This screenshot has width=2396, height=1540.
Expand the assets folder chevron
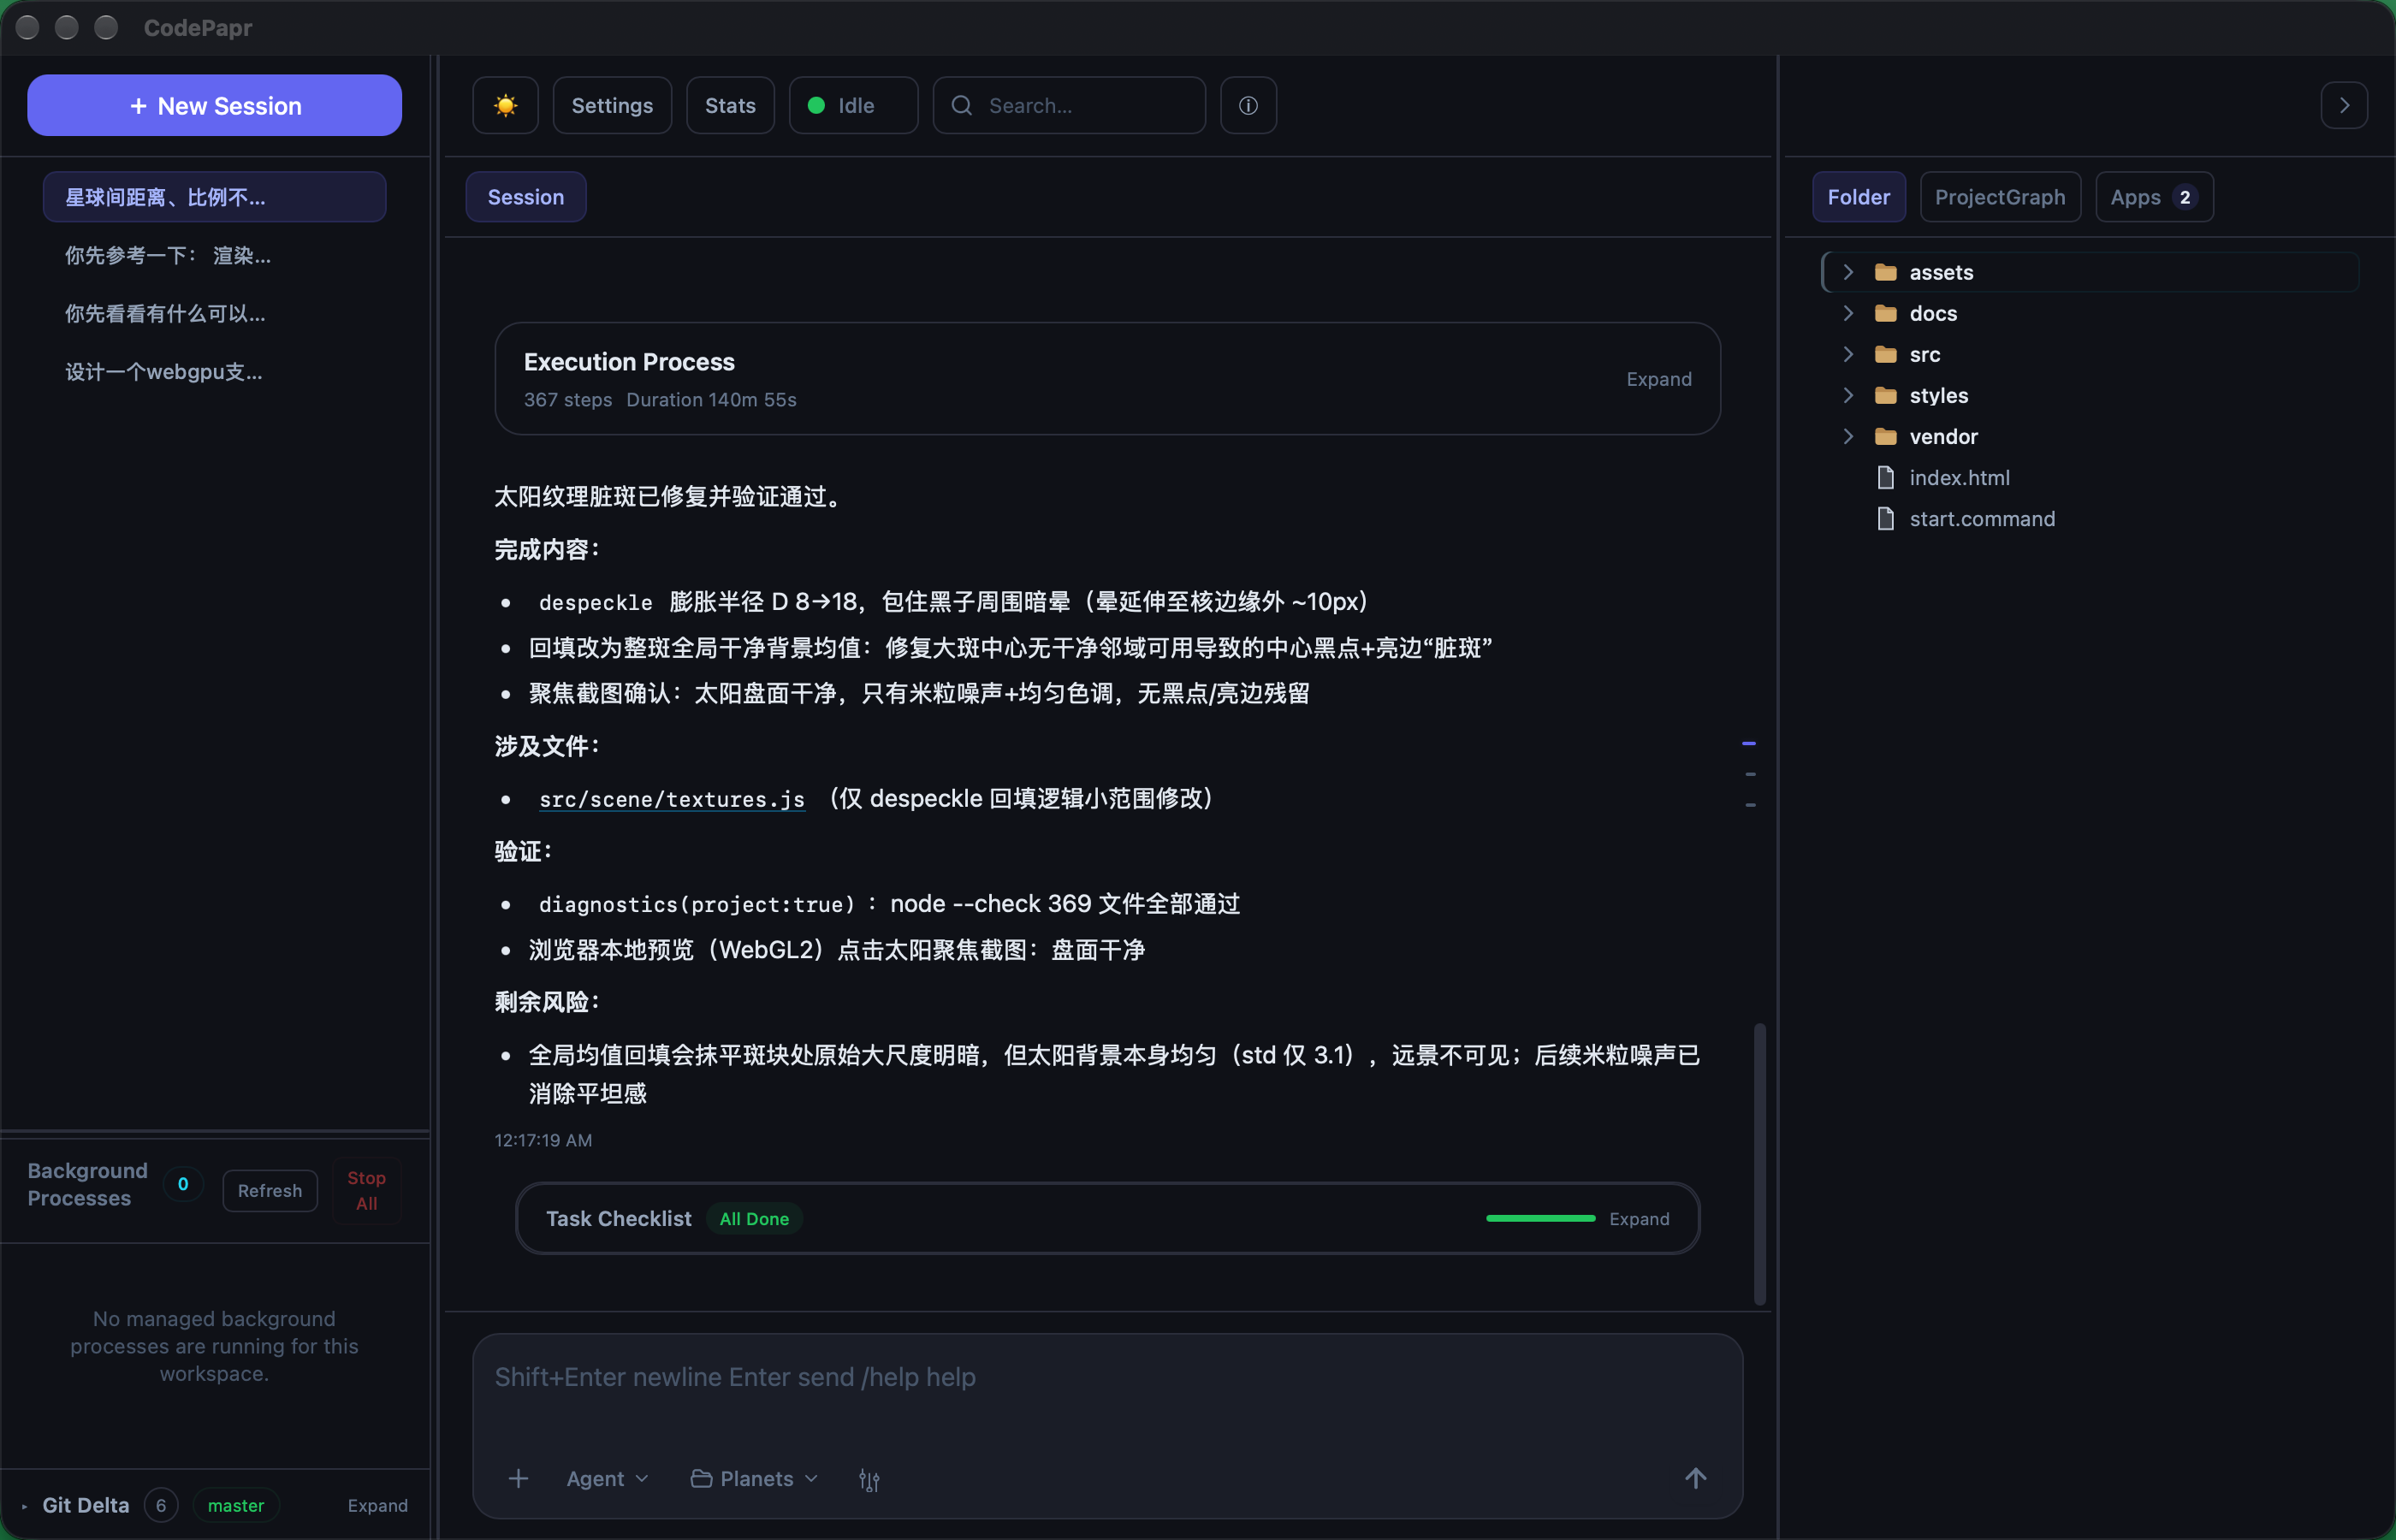(1848, 272)
